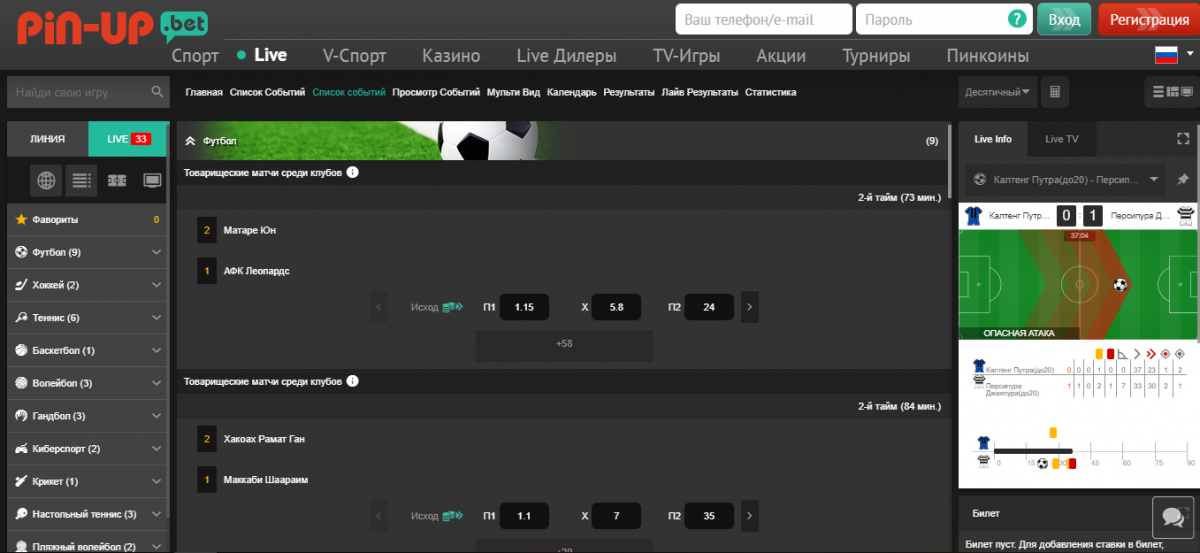Switch to list layout icon top right
The height and width of the screenshot is (553, 1200).
pos(1158,92)
